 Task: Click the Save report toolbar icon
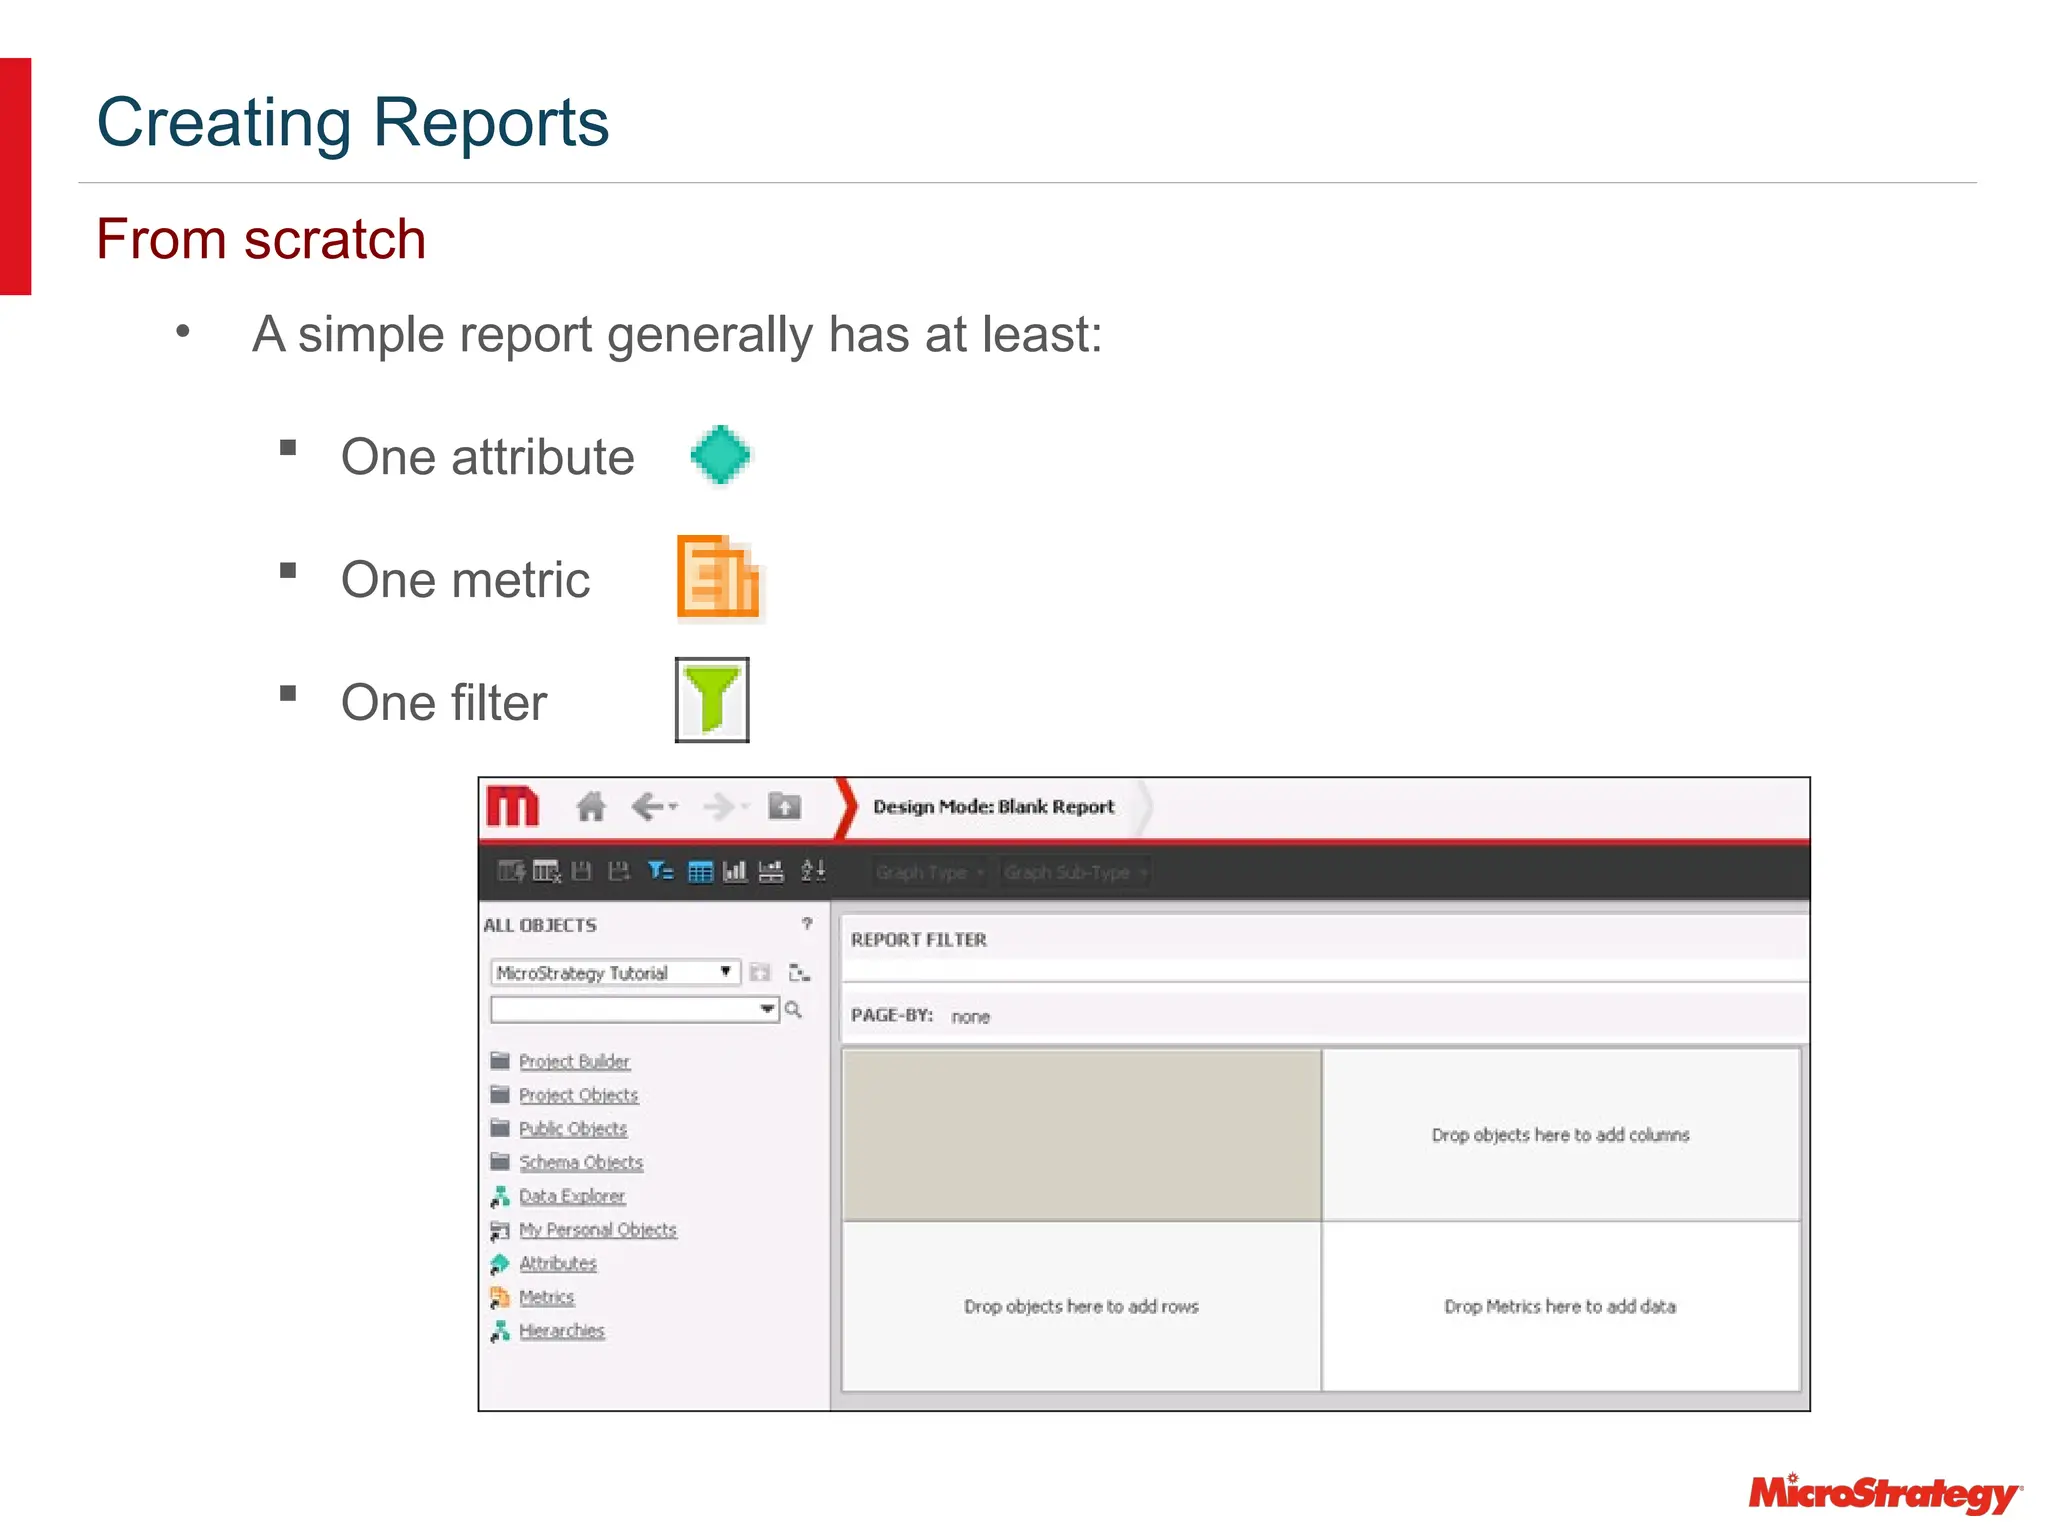(x=582, y=871)
